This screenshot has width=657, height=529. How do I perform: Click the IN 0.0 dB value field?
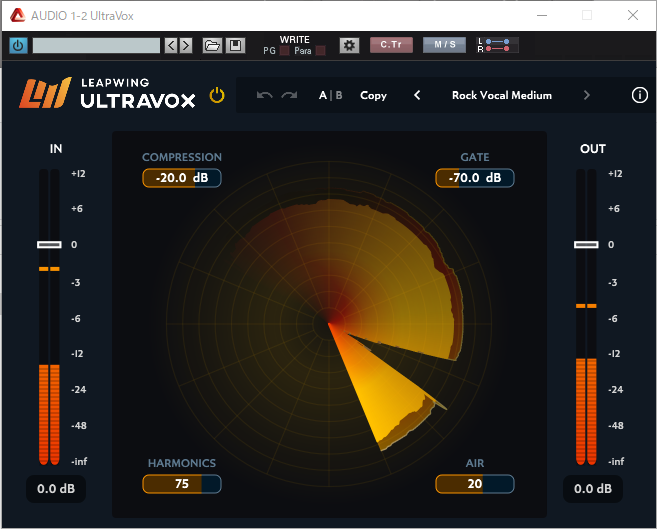coord(56,489)
